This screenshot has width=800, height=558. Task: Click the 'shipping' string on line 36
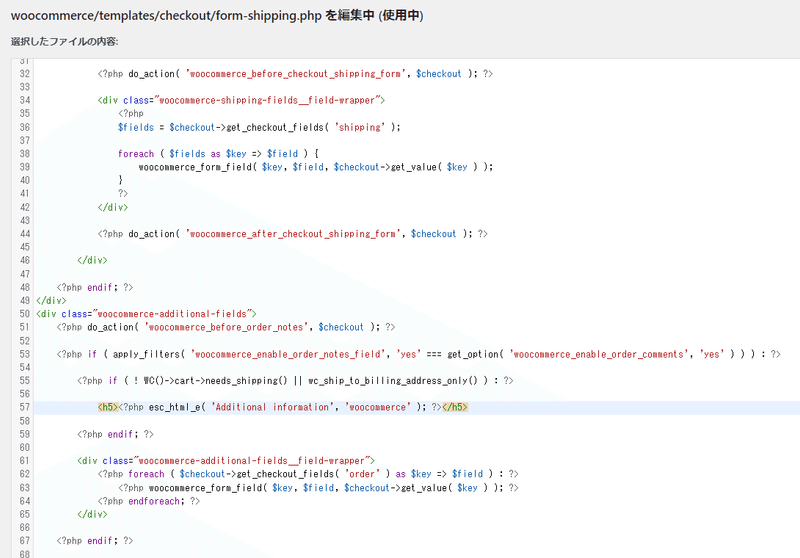[x=360, y=127]
